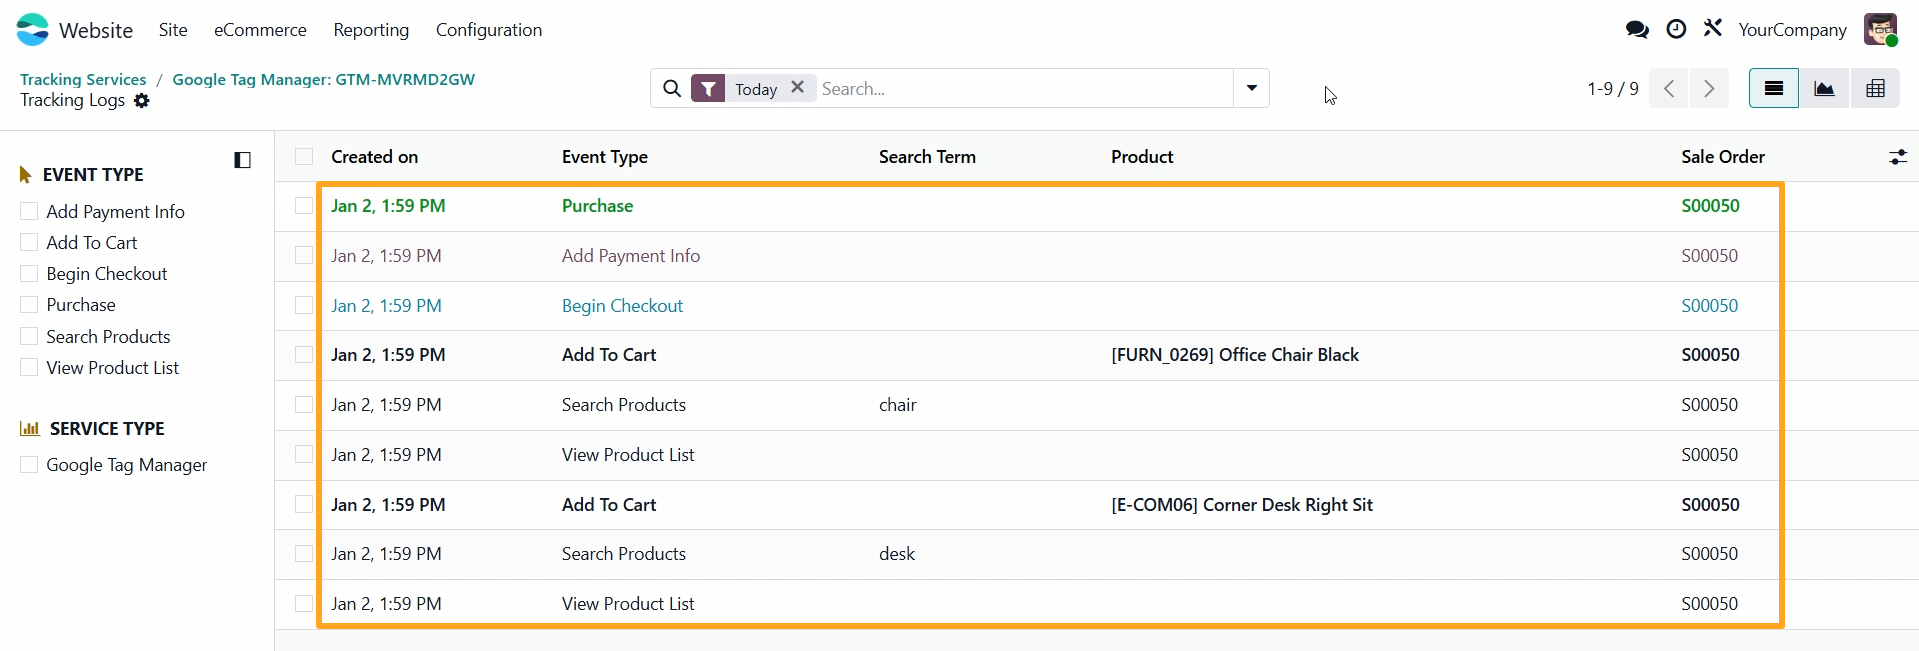Open the activities clock icon
The height and width of the screenshot is (651, 1919).
pyautogui.click(x=1676, y=30)
